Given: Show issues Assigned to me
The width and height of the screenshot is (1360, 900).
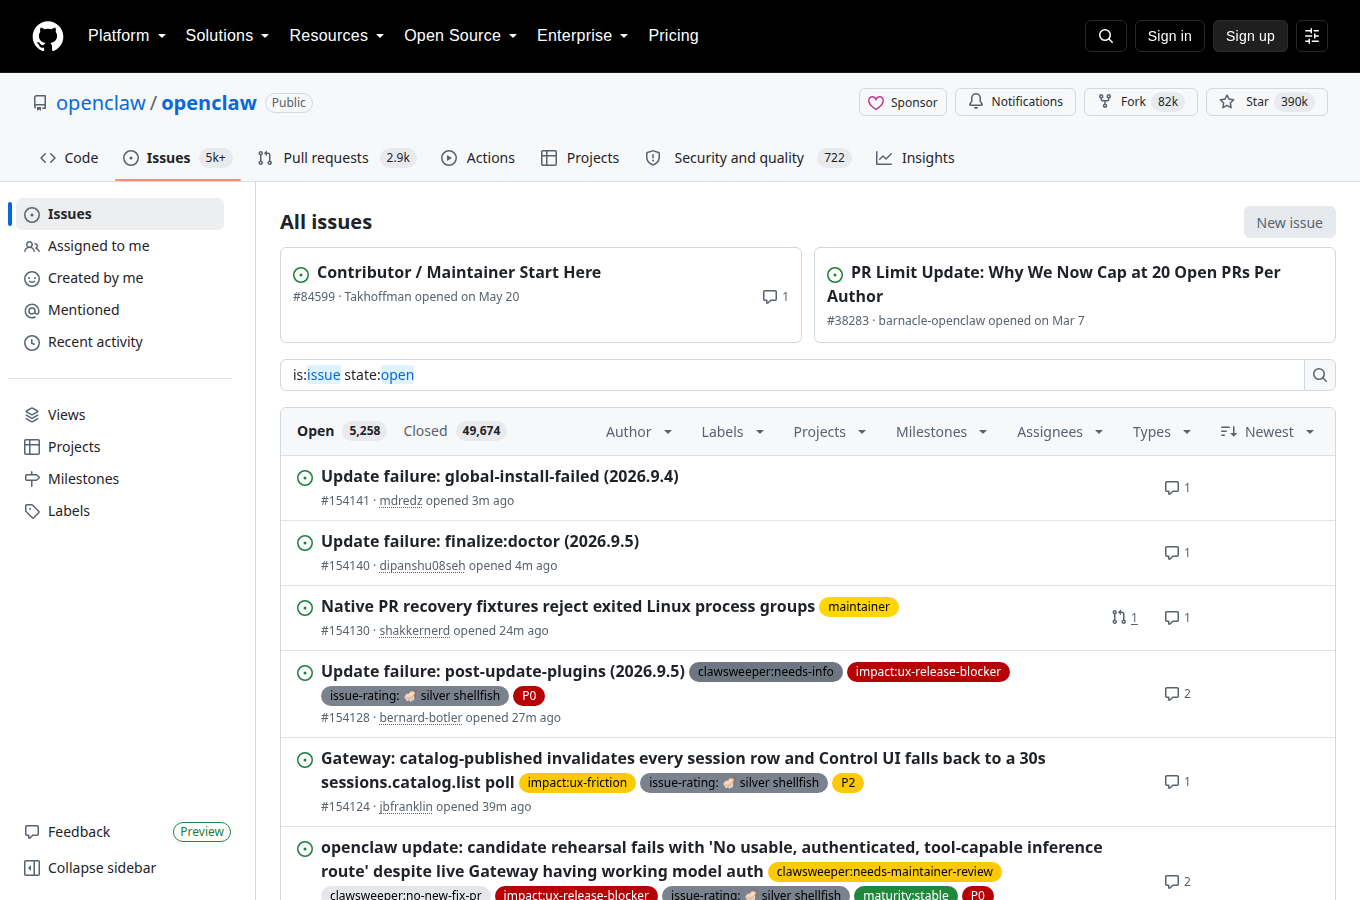Looking at the screenshot, I should 98,246.
